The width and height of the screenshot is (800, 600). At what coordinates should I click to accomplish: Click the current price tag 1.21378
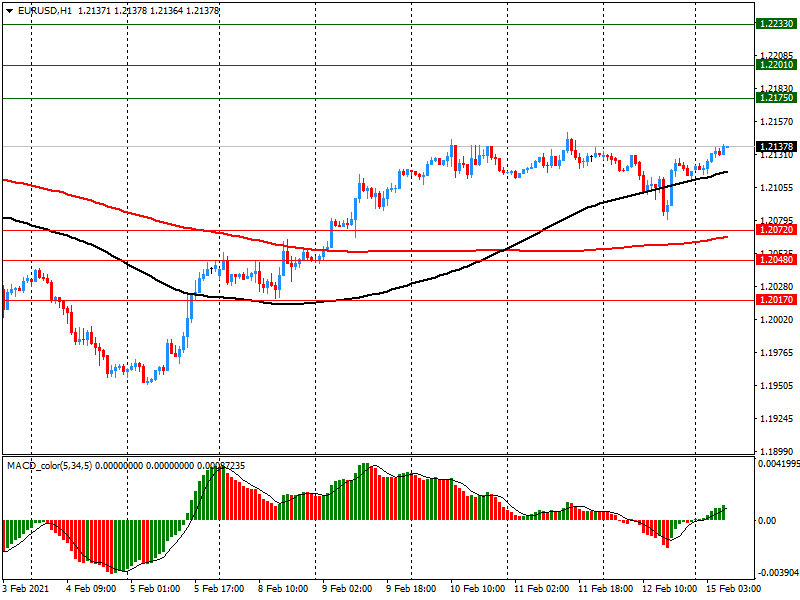[776, 147]
